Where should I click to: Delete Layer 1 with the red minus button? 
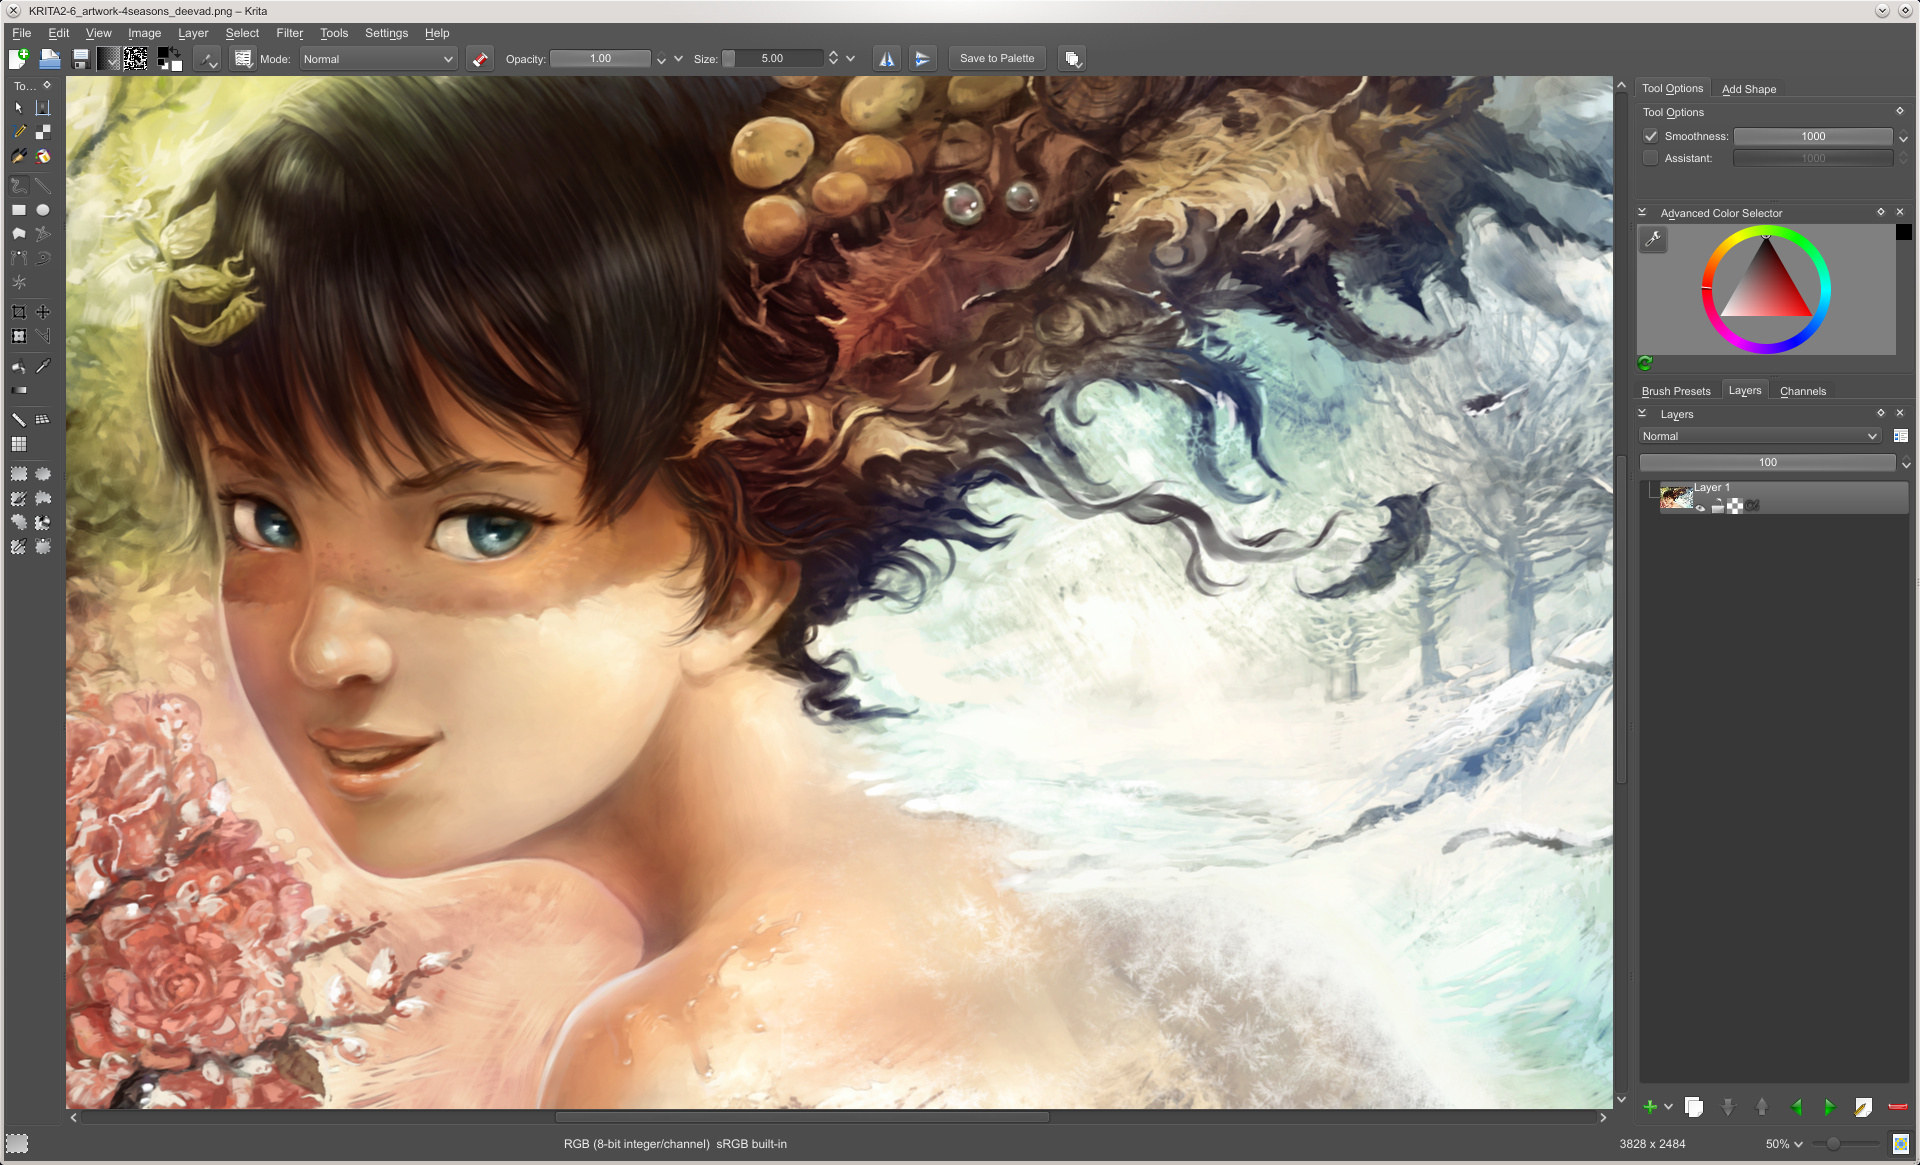(x=1896, y=1107)
